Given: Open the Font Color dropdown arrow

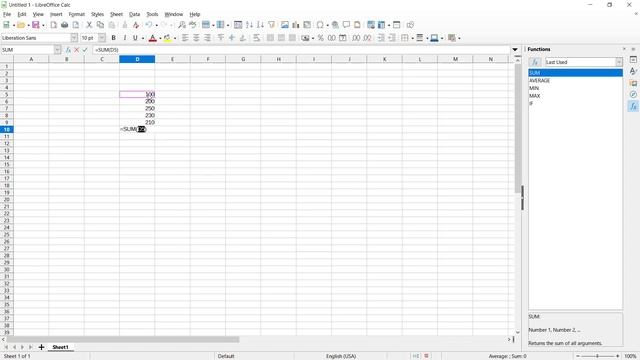Looking at the screenshot, I should tap(160, 38).
